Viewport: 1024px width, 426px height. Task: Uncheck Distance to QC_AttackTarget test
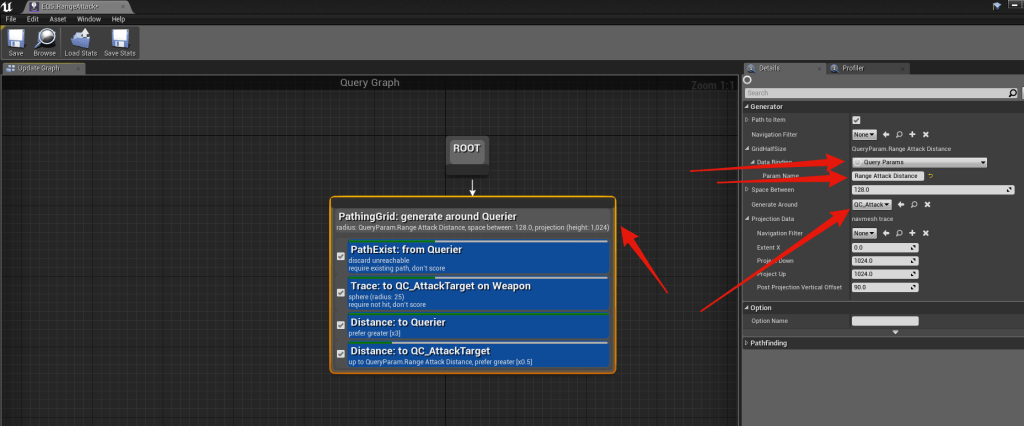(341, 353)
